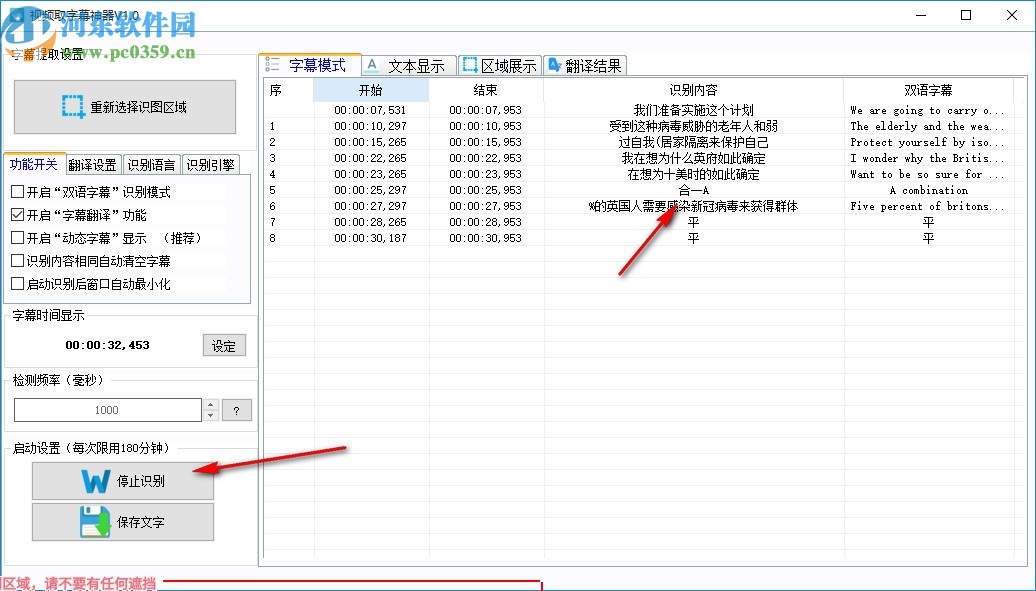Switch to the 翻译设置 tab

point(93,164)
